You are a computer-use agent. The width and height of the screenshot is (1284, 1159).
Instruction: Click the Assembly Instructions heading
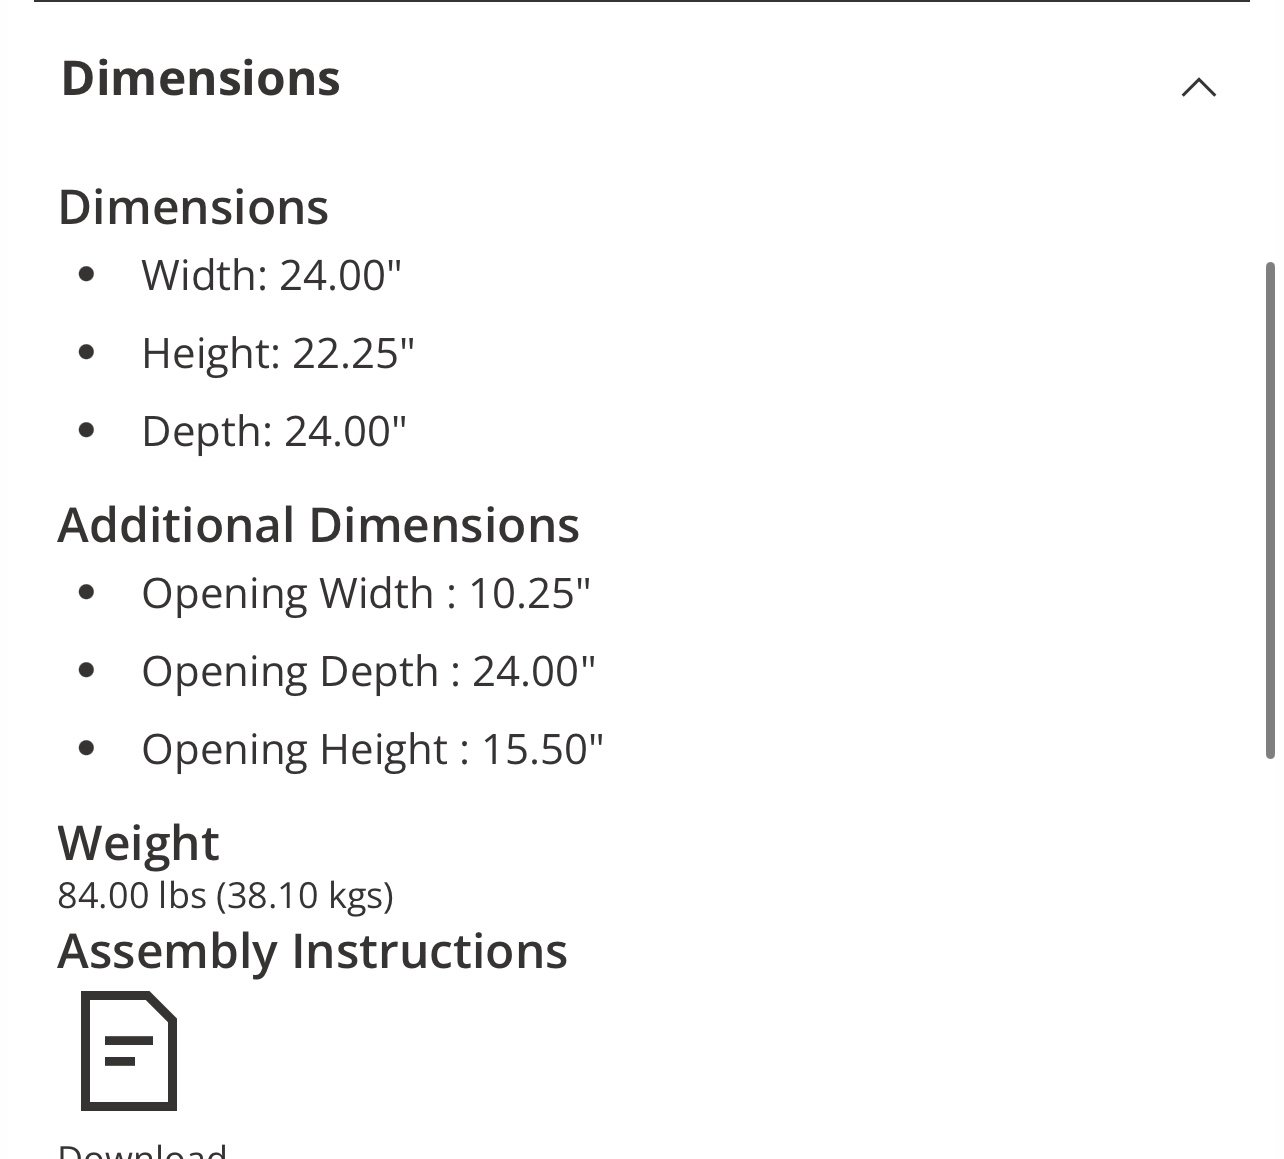312,951
